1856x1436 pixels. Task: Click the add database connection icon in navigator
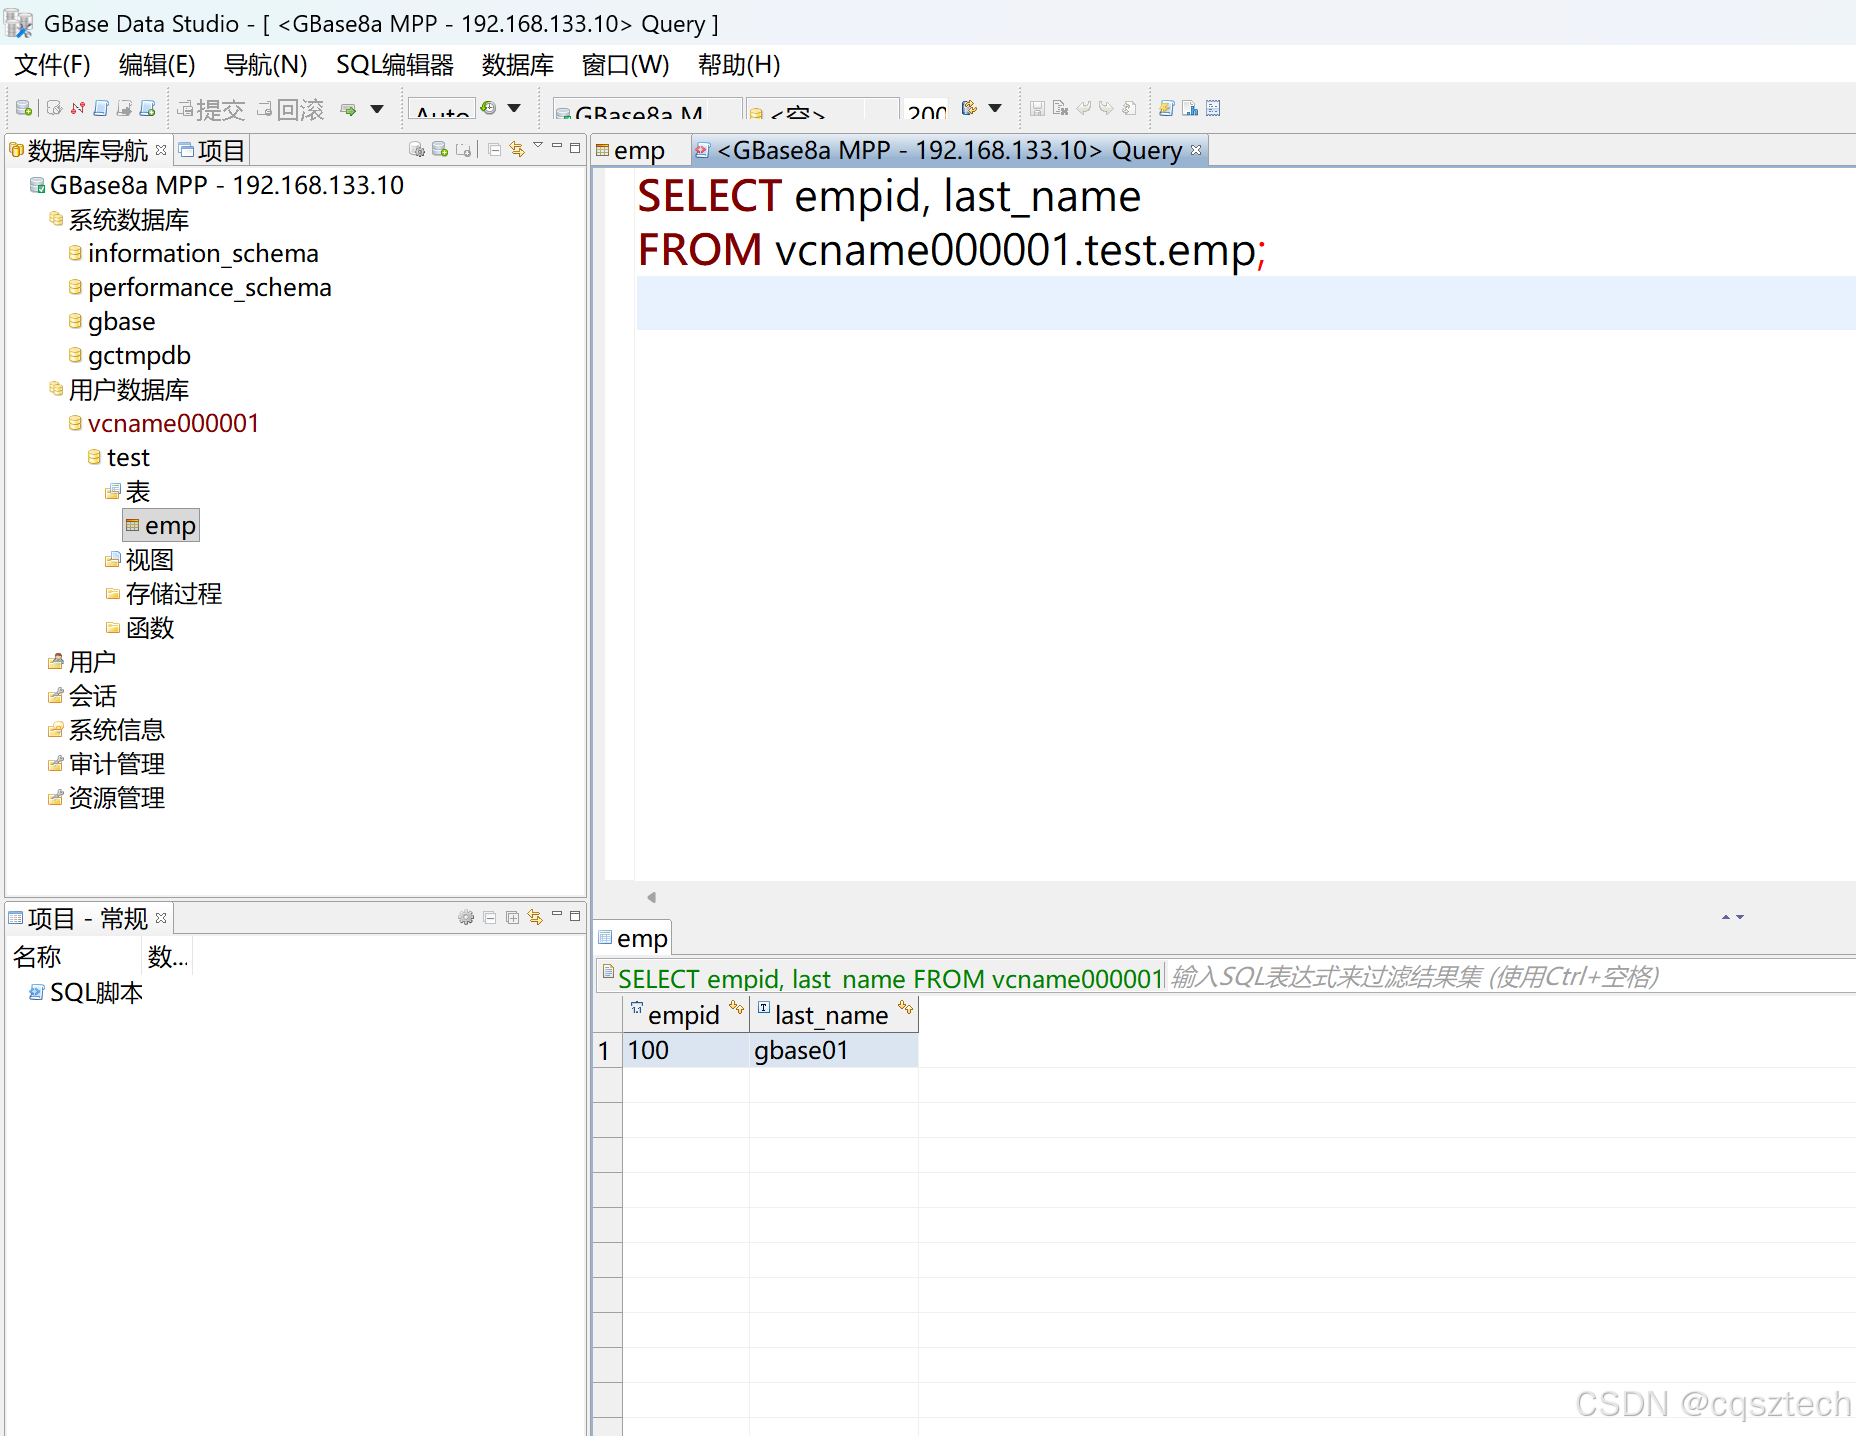440,150
